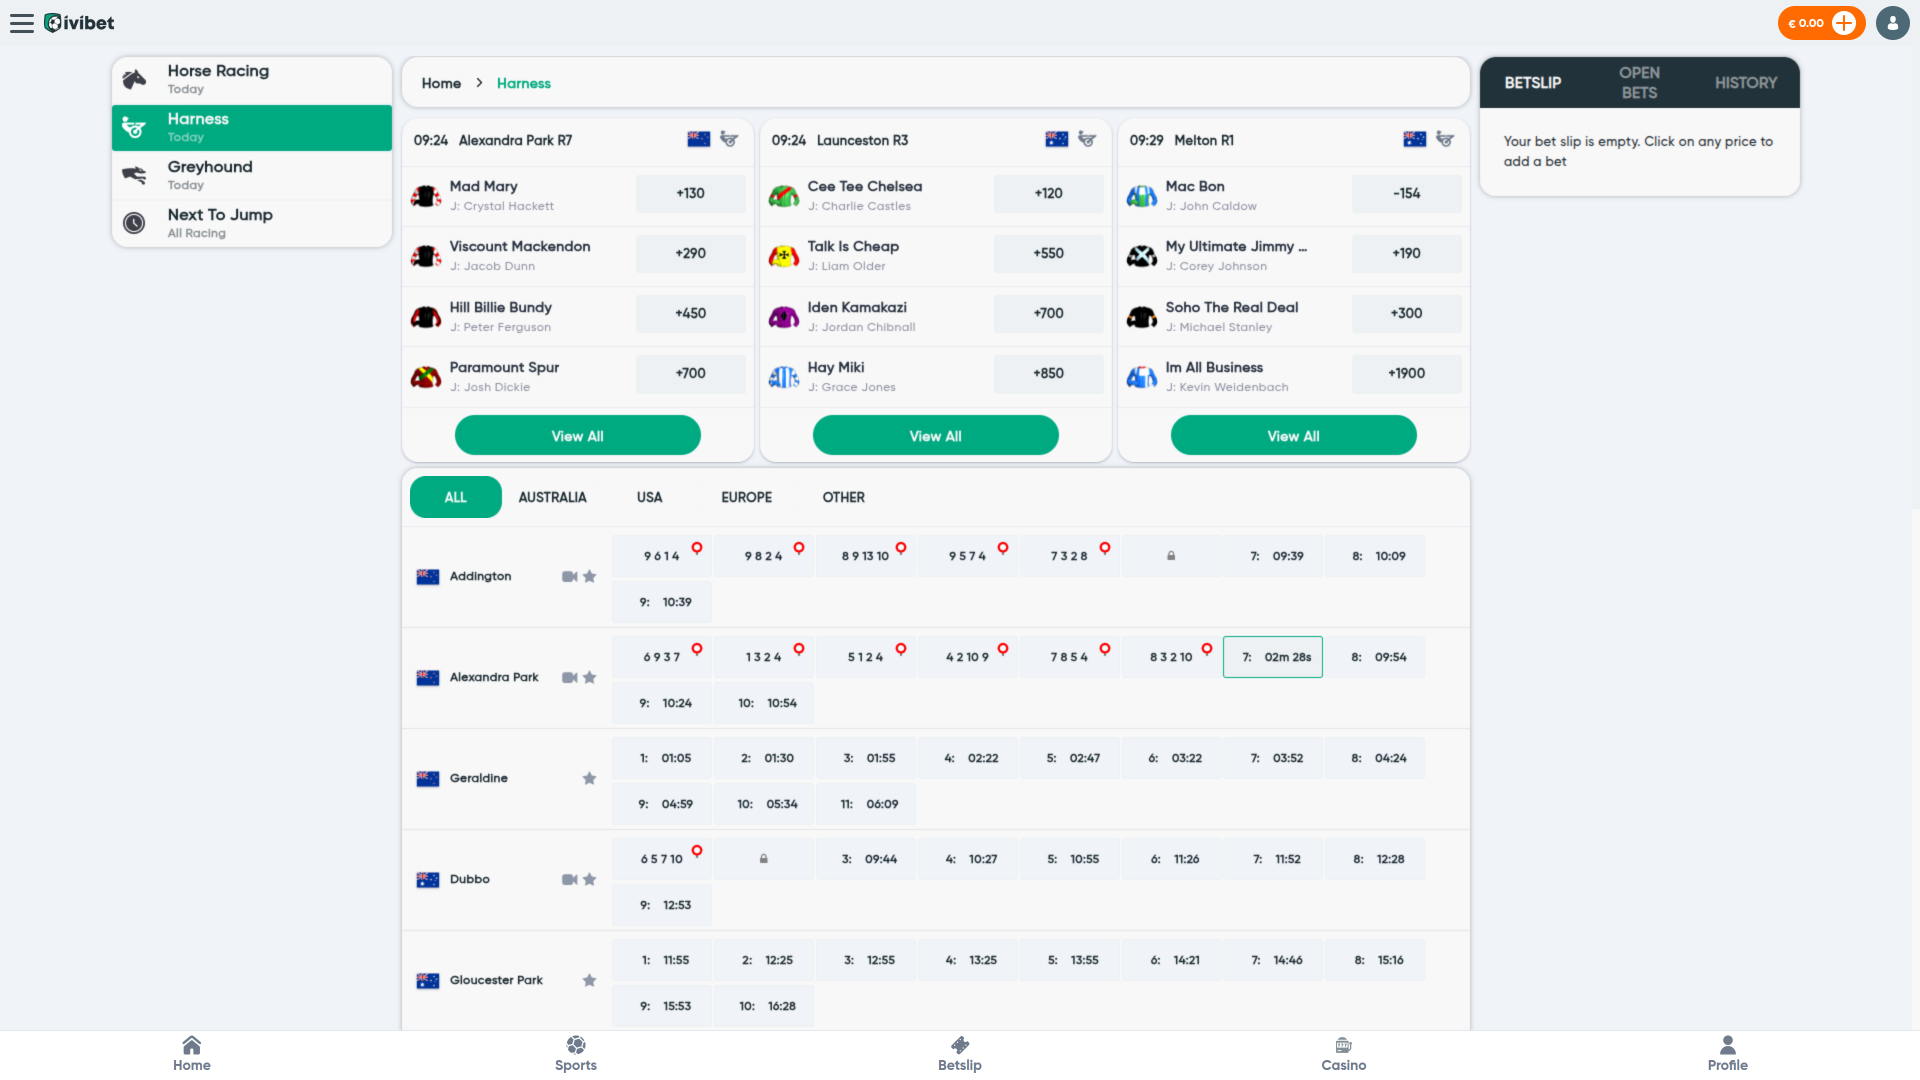Expand Dubbo race result 6 5 7 10
1920x1080 pixels.
tap(662, 859)
